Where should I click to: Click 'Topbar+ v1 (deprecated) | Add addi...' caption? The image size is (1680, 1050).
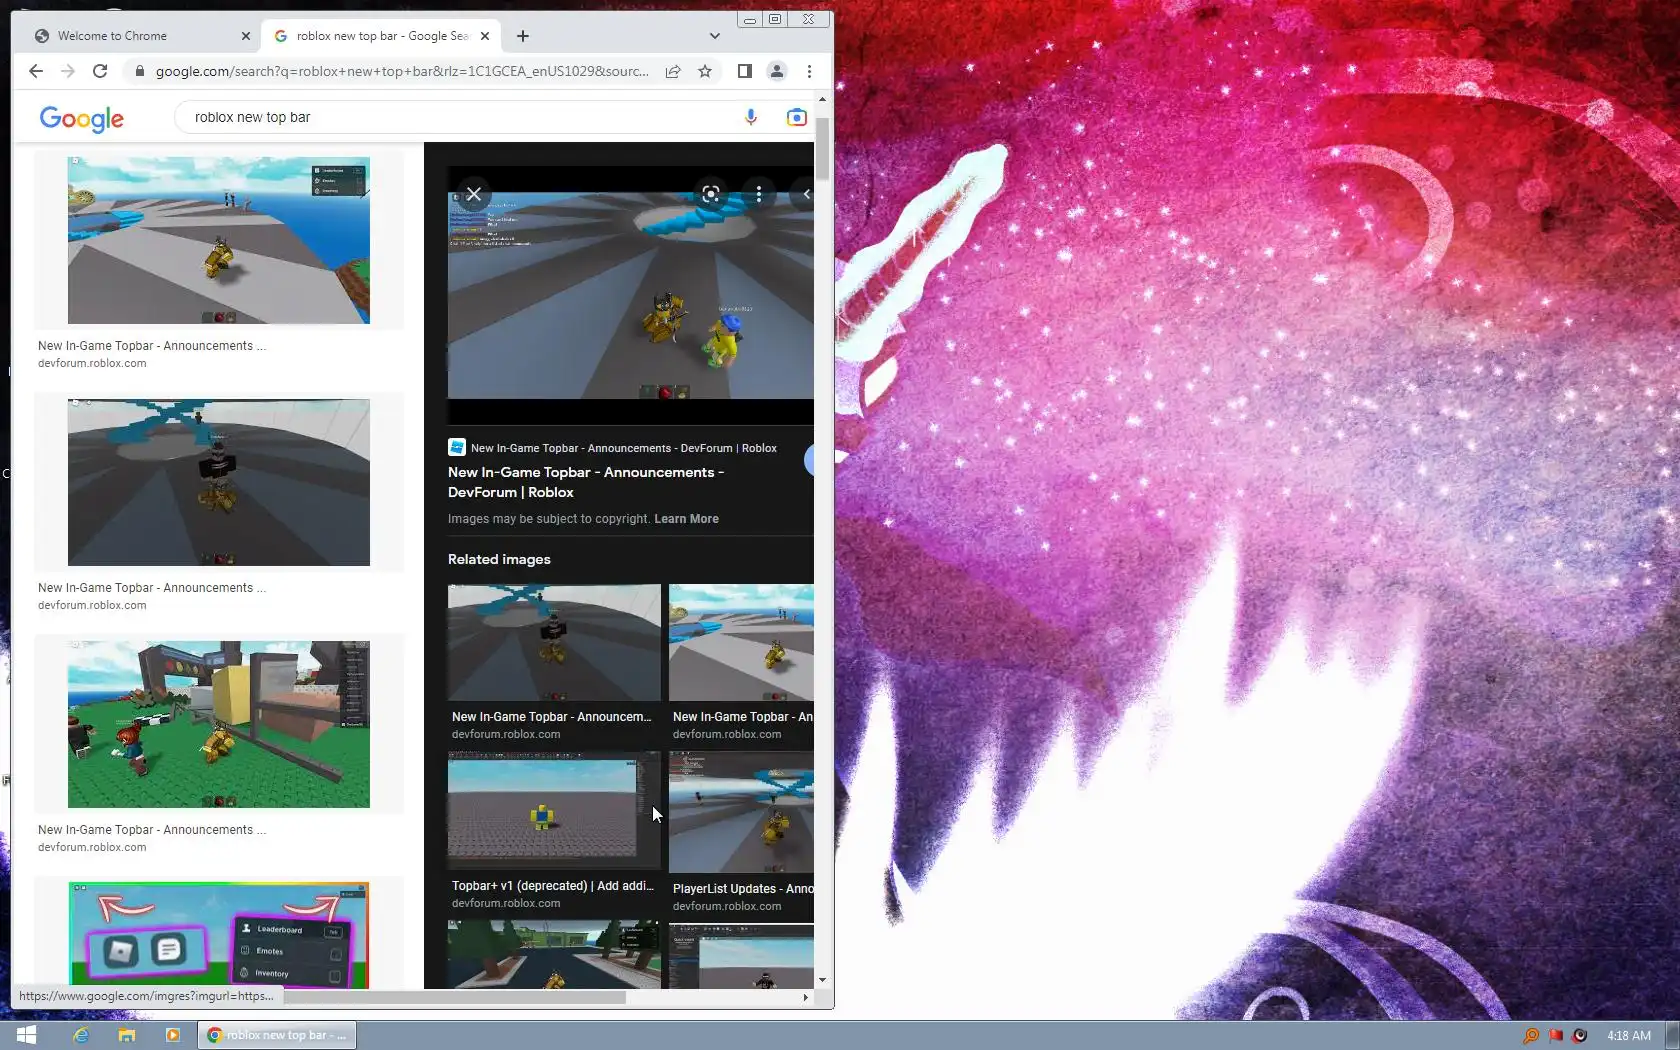click(553, 886)
